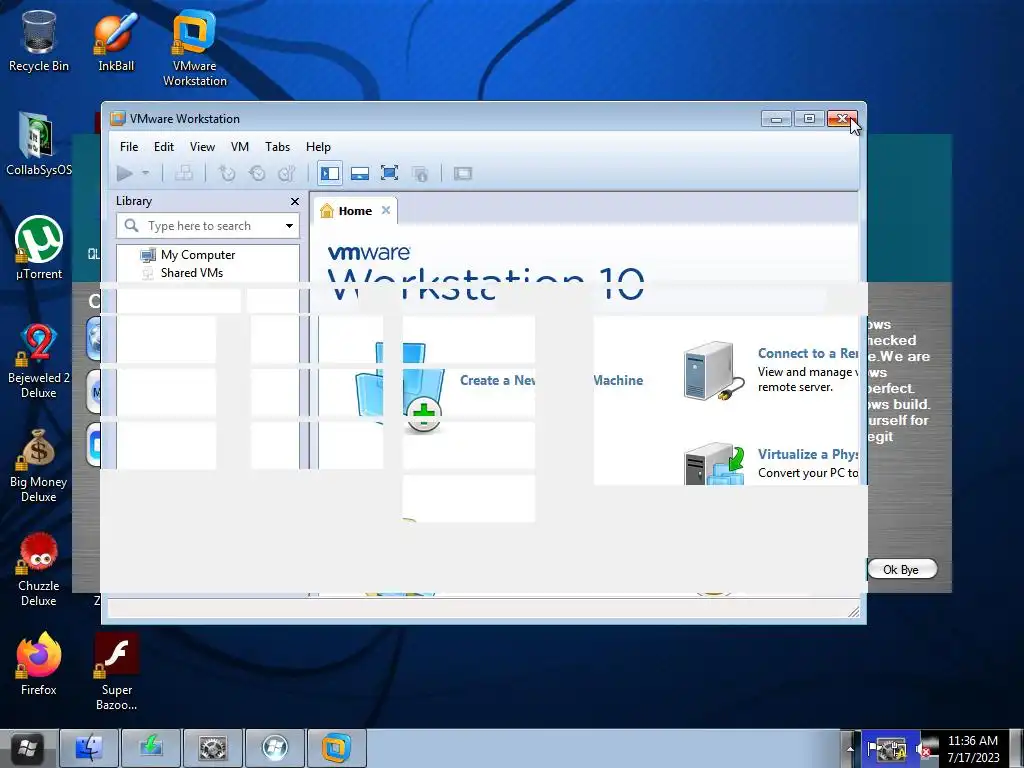Show hidden tray icons arrow
This screenshot has height=768, width=1024.
pos(850,749)
